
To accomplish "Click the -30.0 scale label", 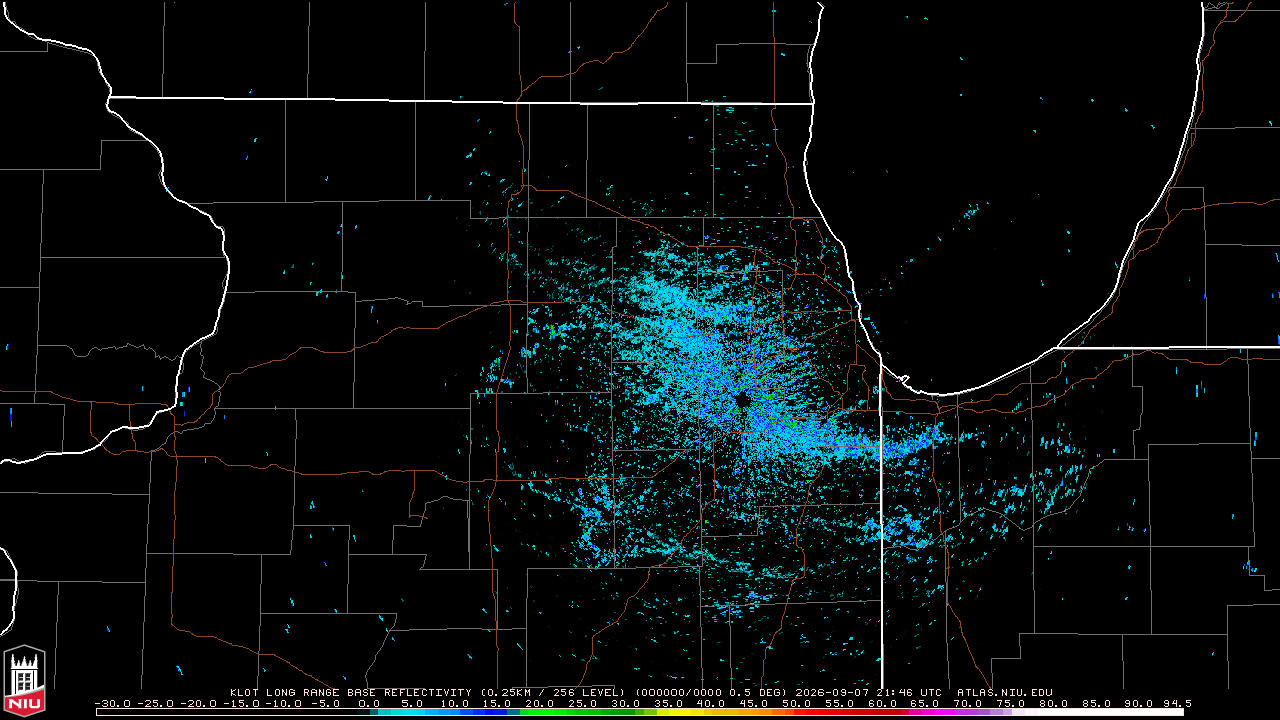I will tap(112, 704).
